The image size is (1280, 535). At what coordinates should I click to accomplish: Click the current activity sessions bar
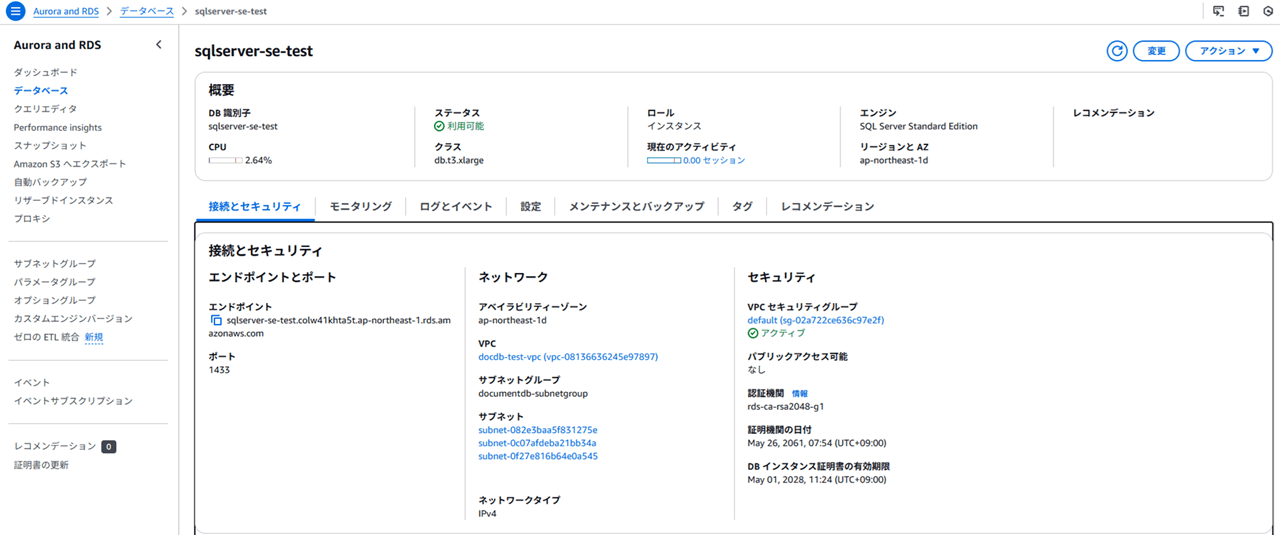tap(664, 160)
